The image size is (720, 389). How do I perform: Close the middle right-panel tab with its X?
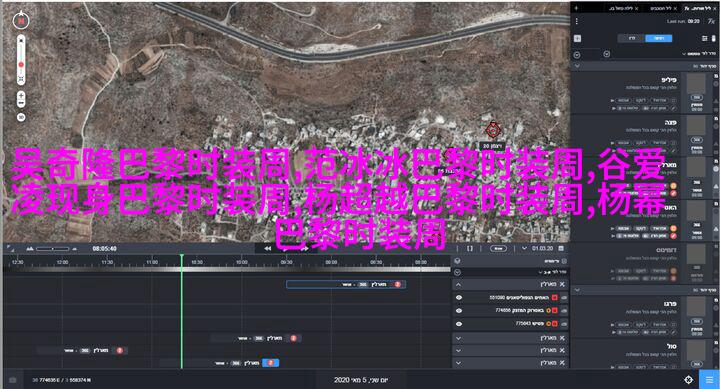pyautogui.click(x=675, y=8)
